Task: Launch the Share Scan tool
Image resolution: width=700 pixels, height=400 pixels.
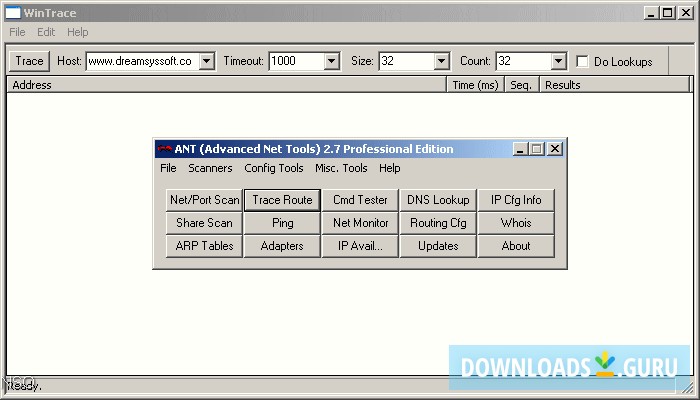Action: (204, 223)
